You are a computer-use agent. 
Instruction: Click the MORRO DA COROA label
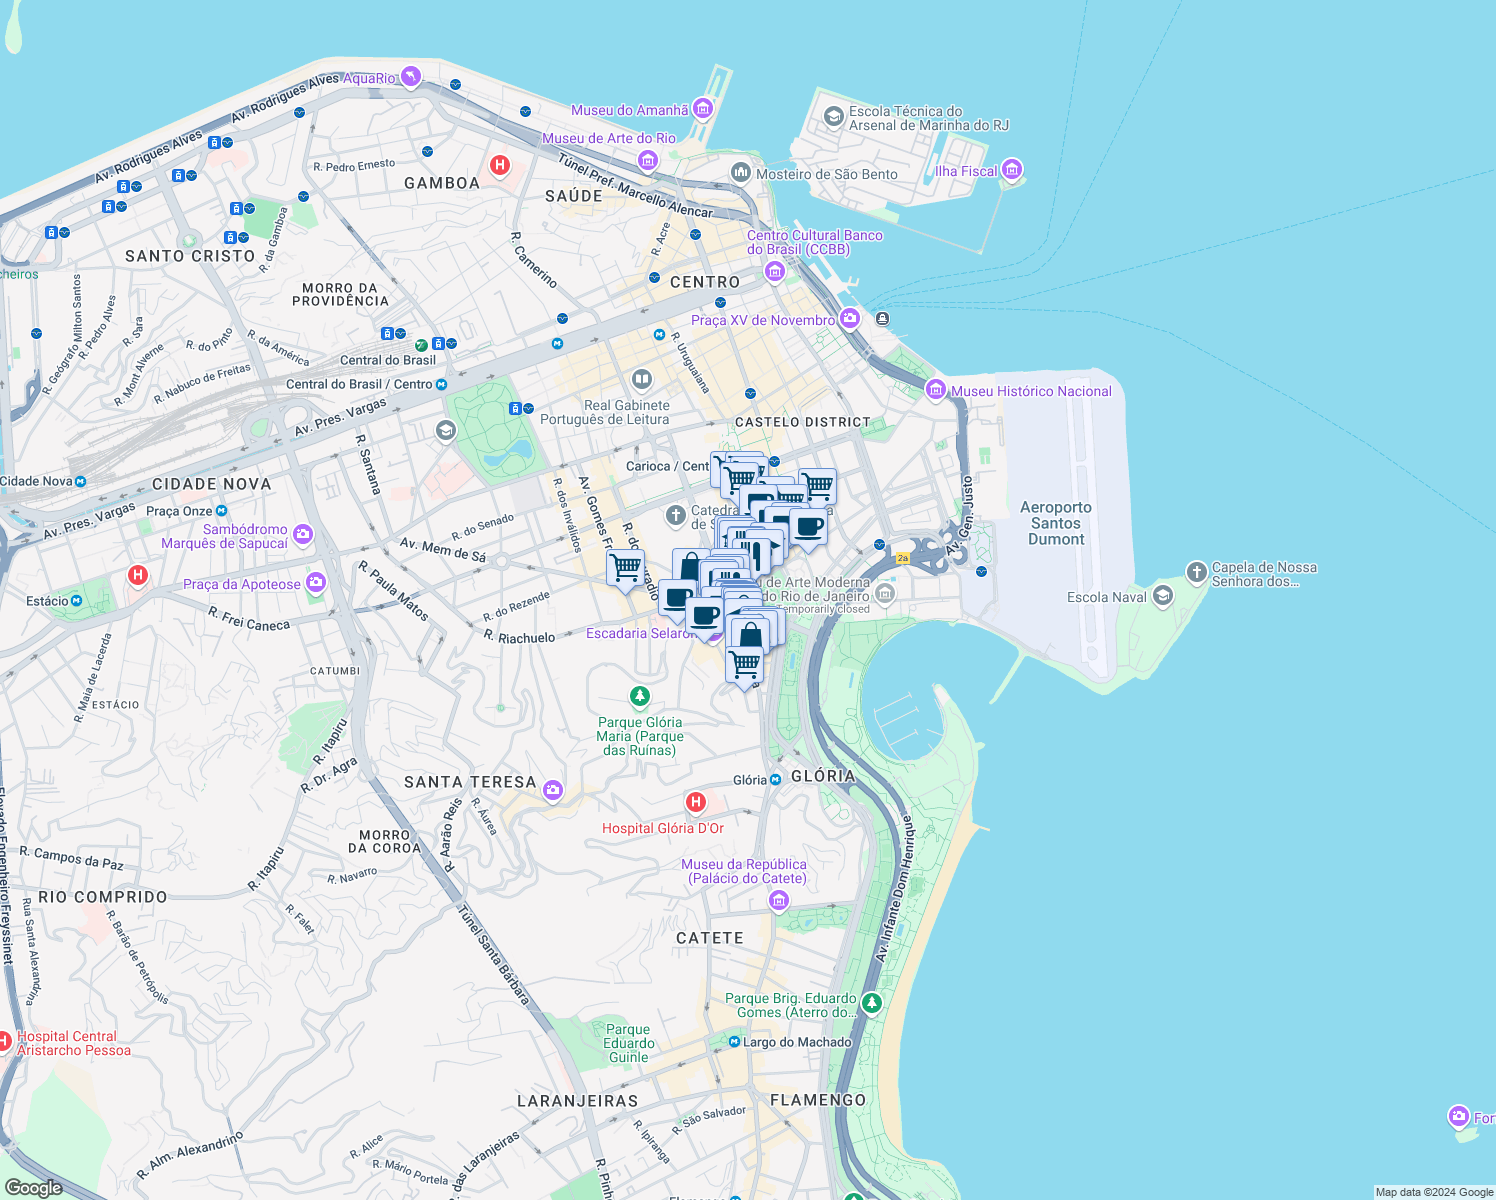pos(384,841)
